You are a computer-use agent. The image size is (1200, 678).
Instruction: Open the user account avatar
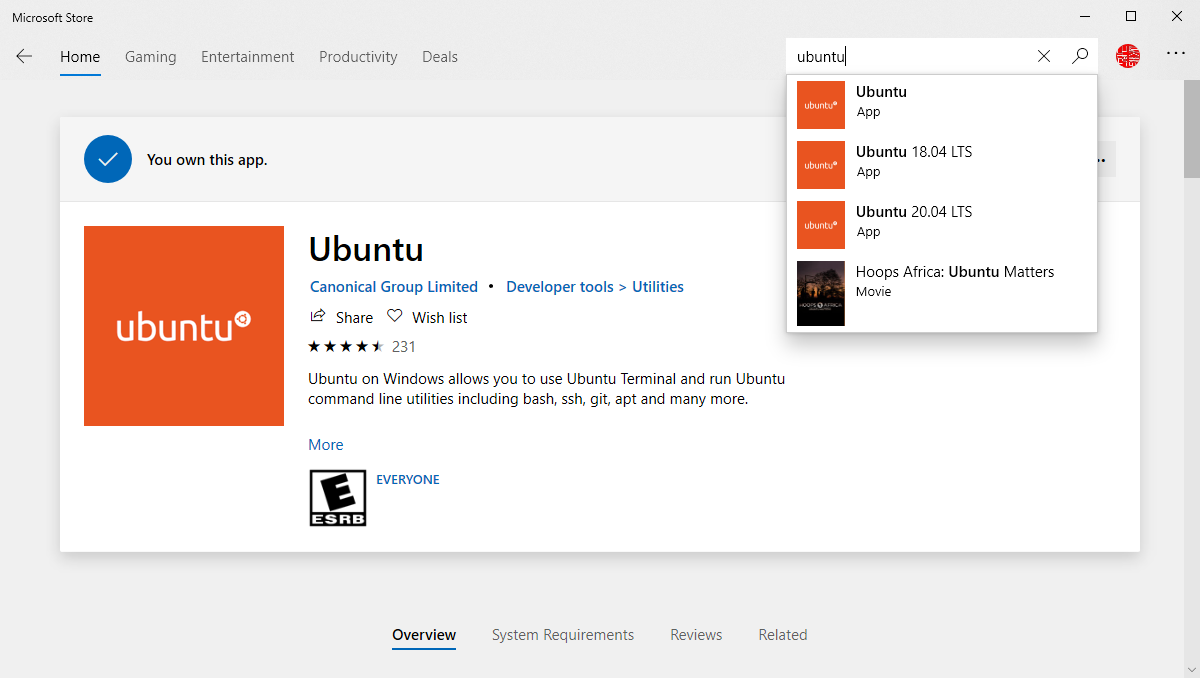[x=1128, y=57]
